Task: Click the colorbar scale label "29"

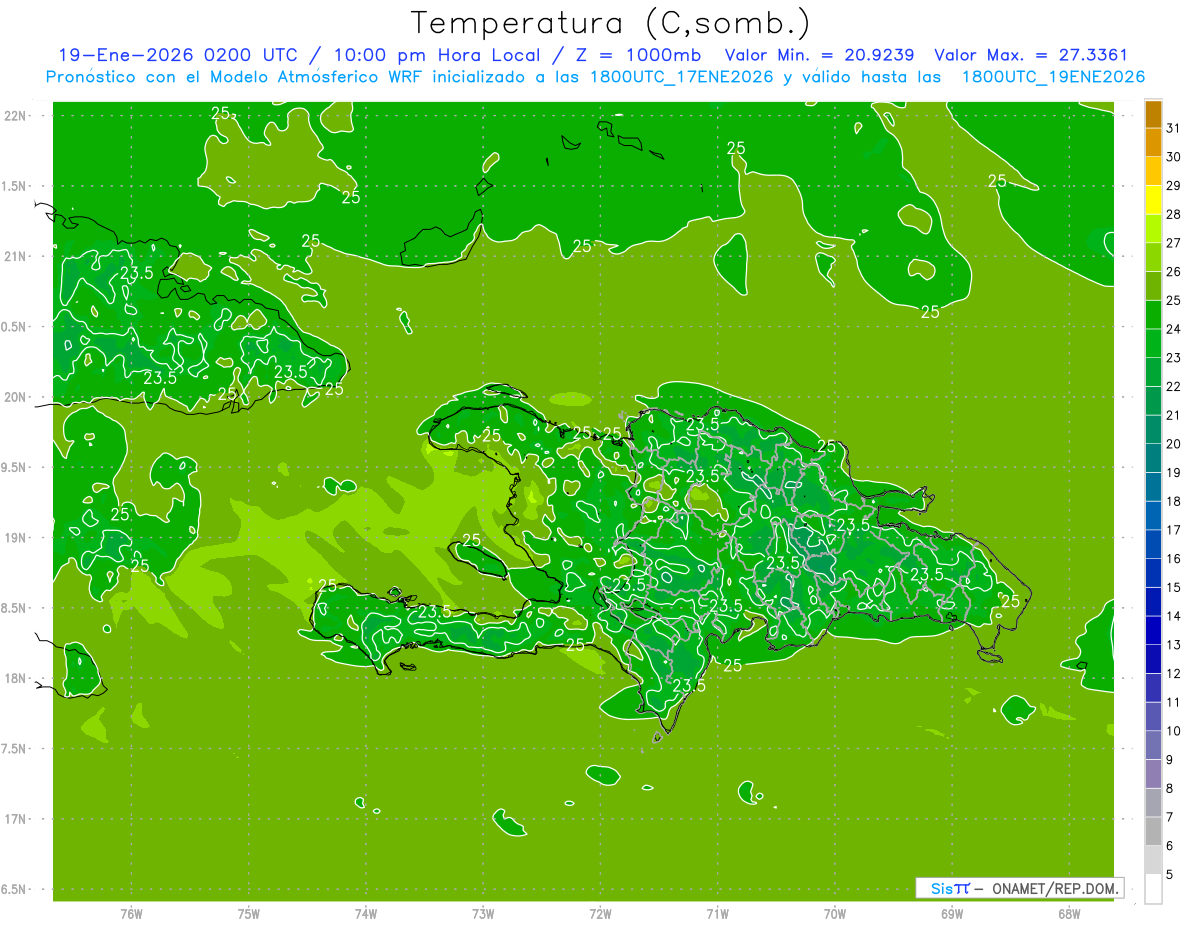Action: (x=1173, y=185)
